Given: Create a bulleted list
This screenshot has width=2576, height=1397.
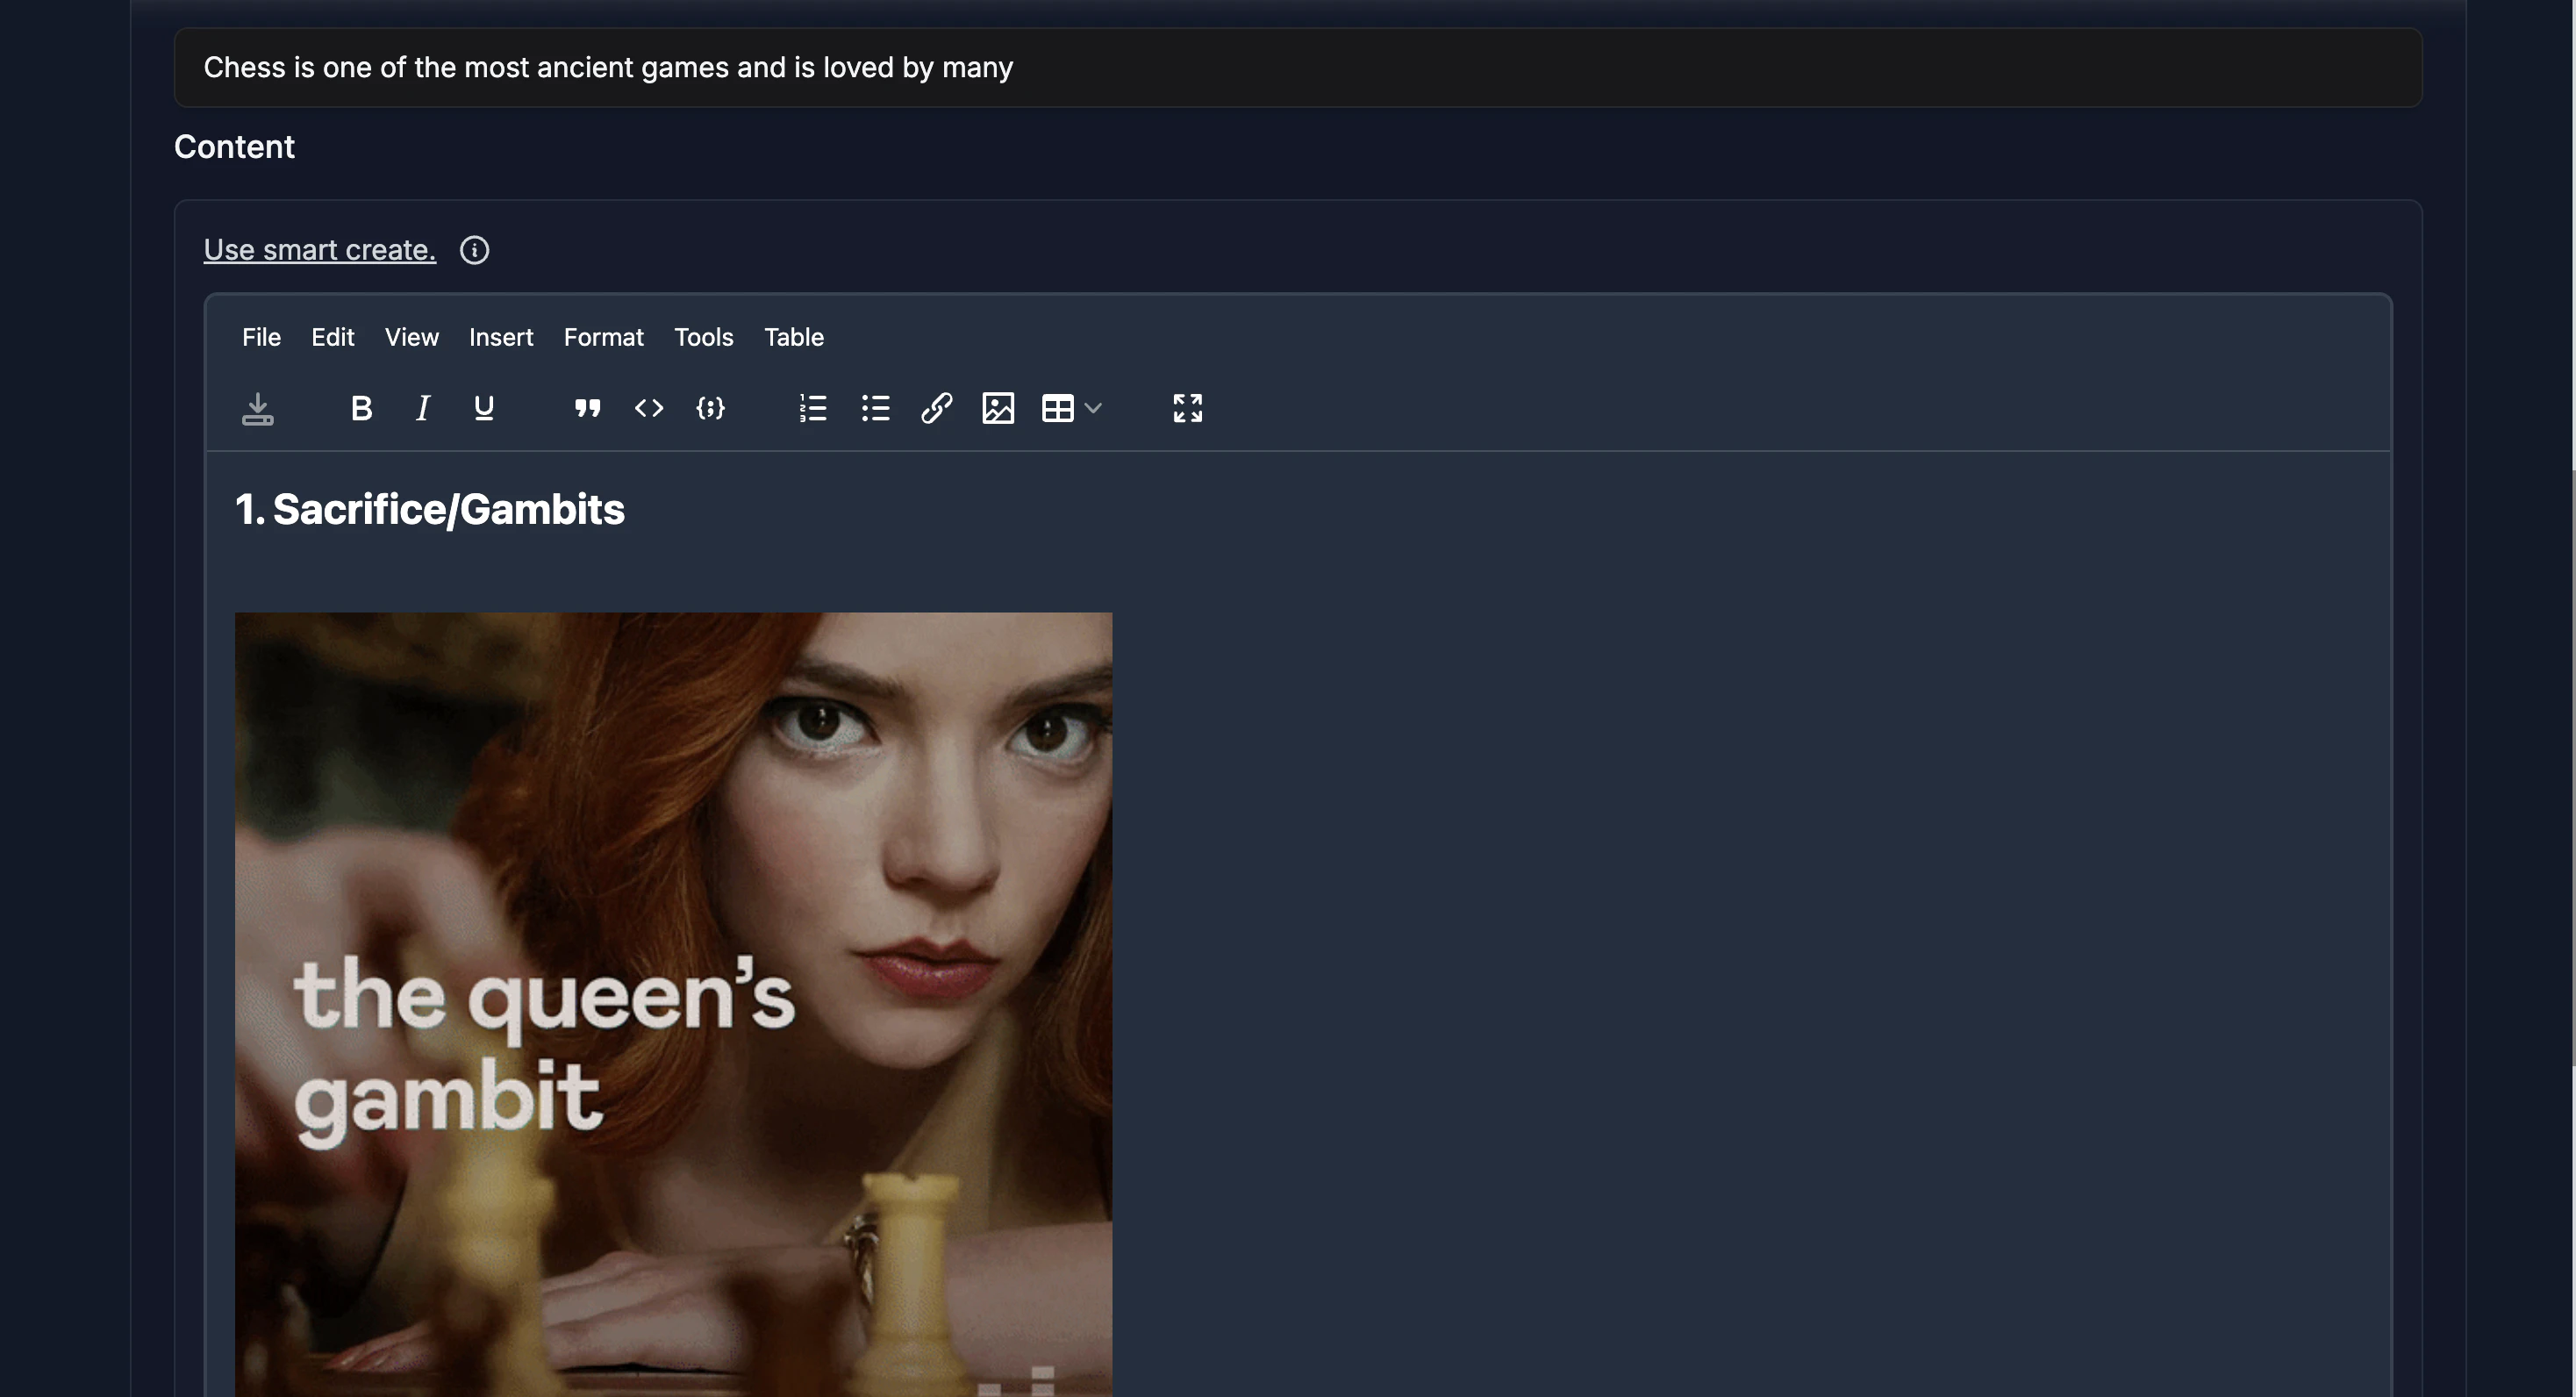Looking at the screenshot, I should click(x=875, y=408).
